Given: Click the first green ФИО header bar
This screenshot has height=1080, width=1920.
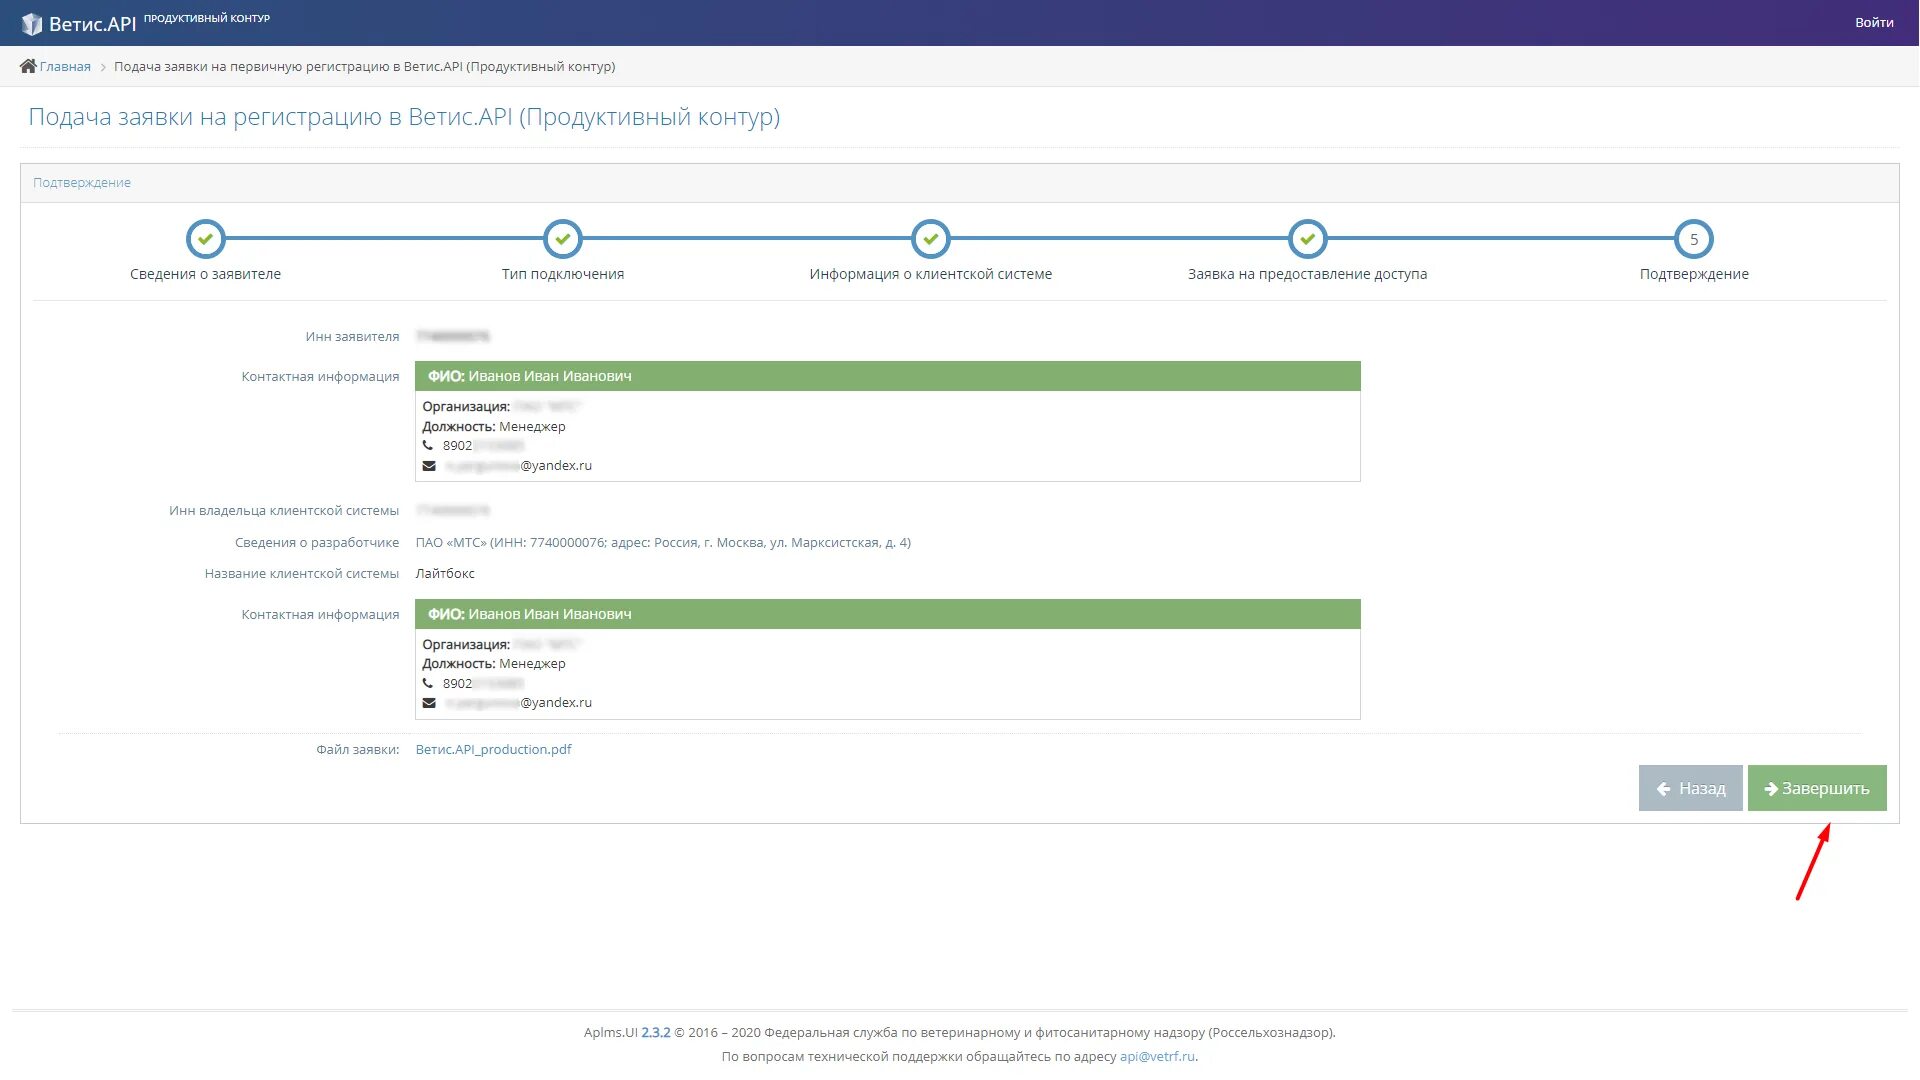Looking at the screenshot, I should [887, 376].
